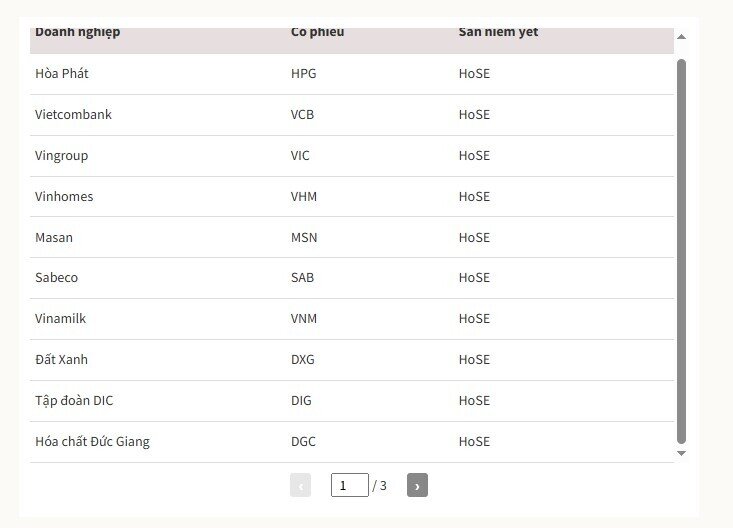Click the Sabeco company entry
The width and height of the screenshot is (733, 528).
[x=57, y=278]
